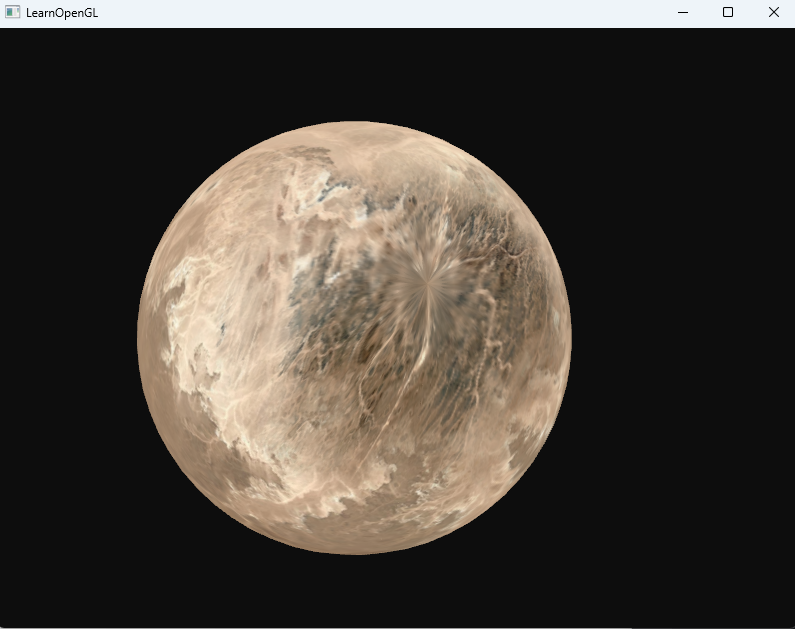Click the starburst pinch point on the planet
Viewport: 795px width, 629px height.
click(428, 287)
